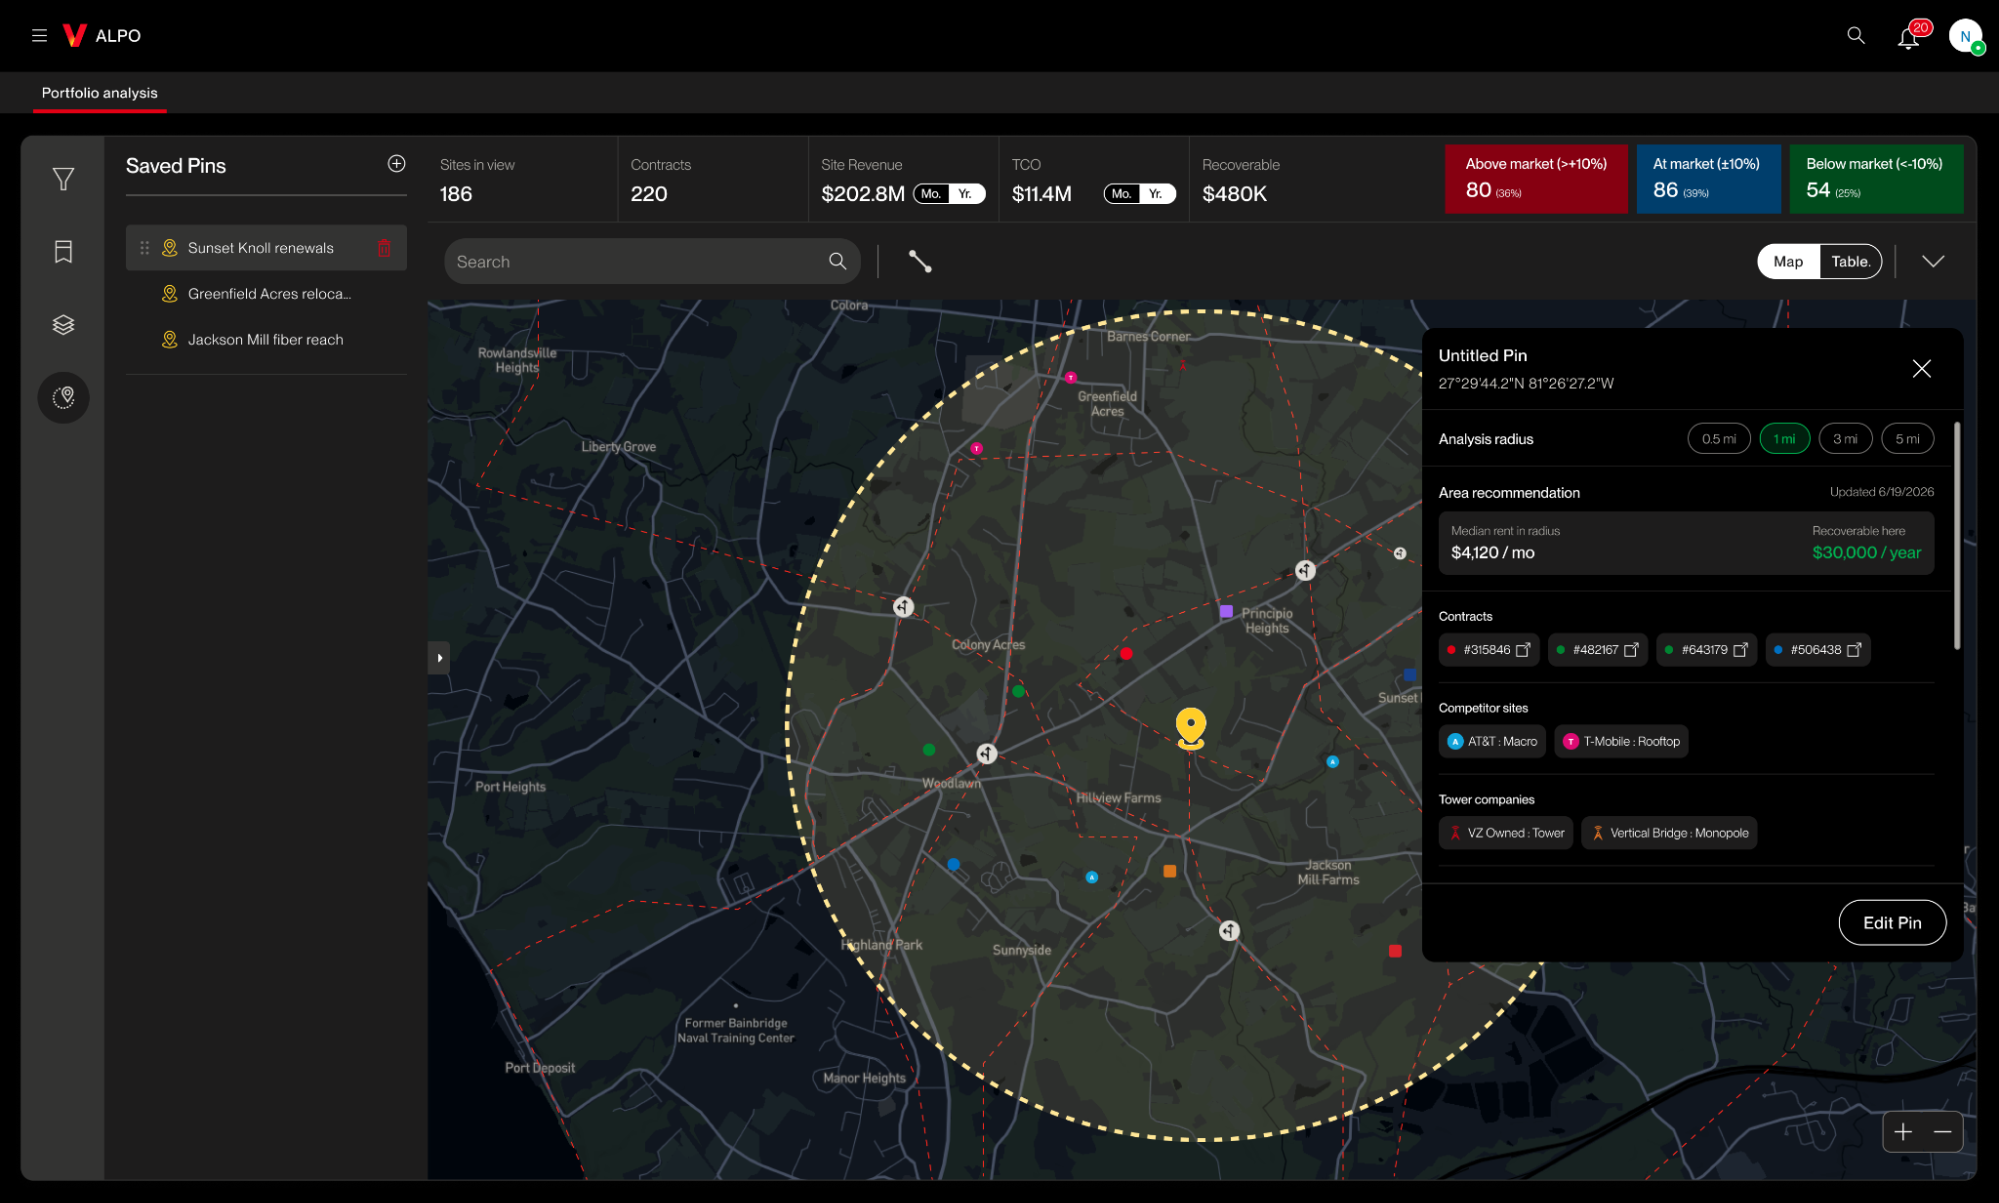Filter by Below market card
Screen dimensions: 1999x1203
pyautogui.click(x=1876, y=179)
